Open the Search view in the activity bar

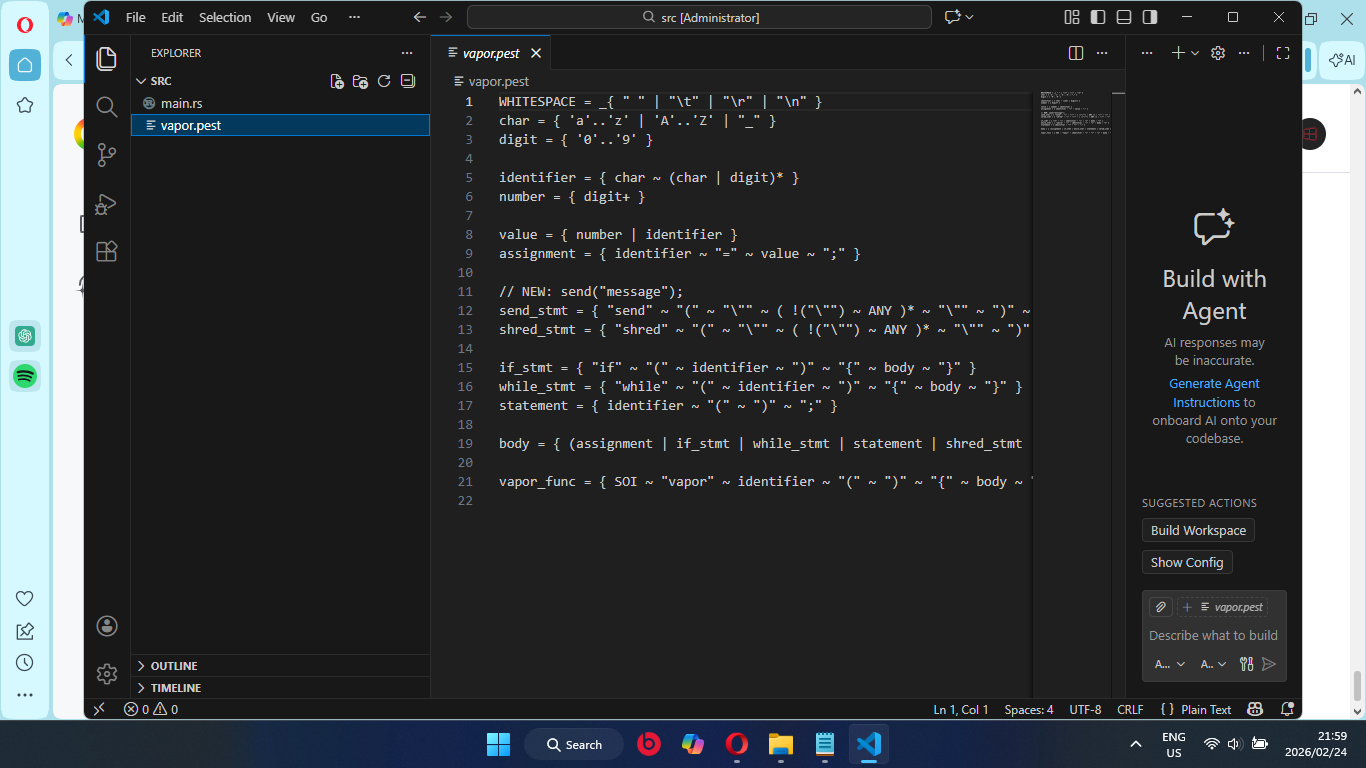tap(107, 106)
